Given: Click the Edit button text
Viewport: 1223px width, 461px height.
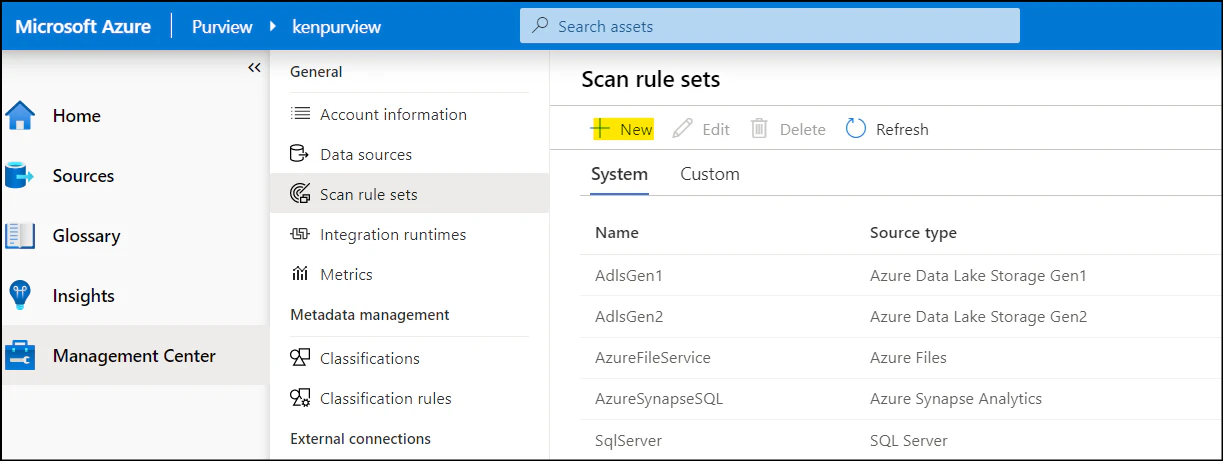Looking at the screenshot, I should [716, 129].
